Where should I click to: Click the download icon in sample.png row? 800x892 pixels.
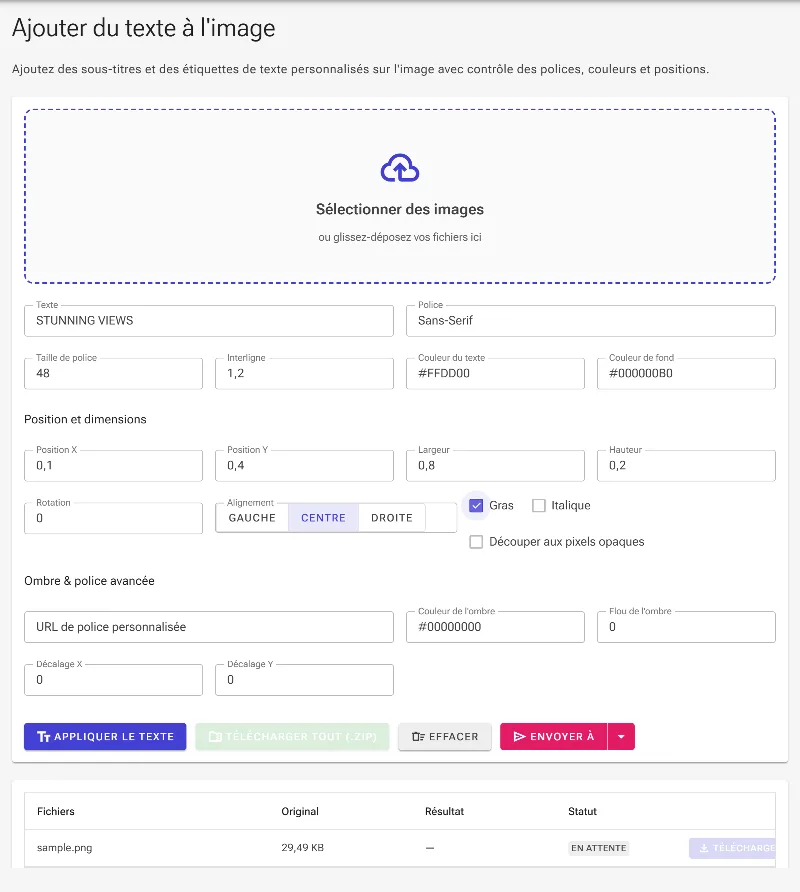coord(704,848)
